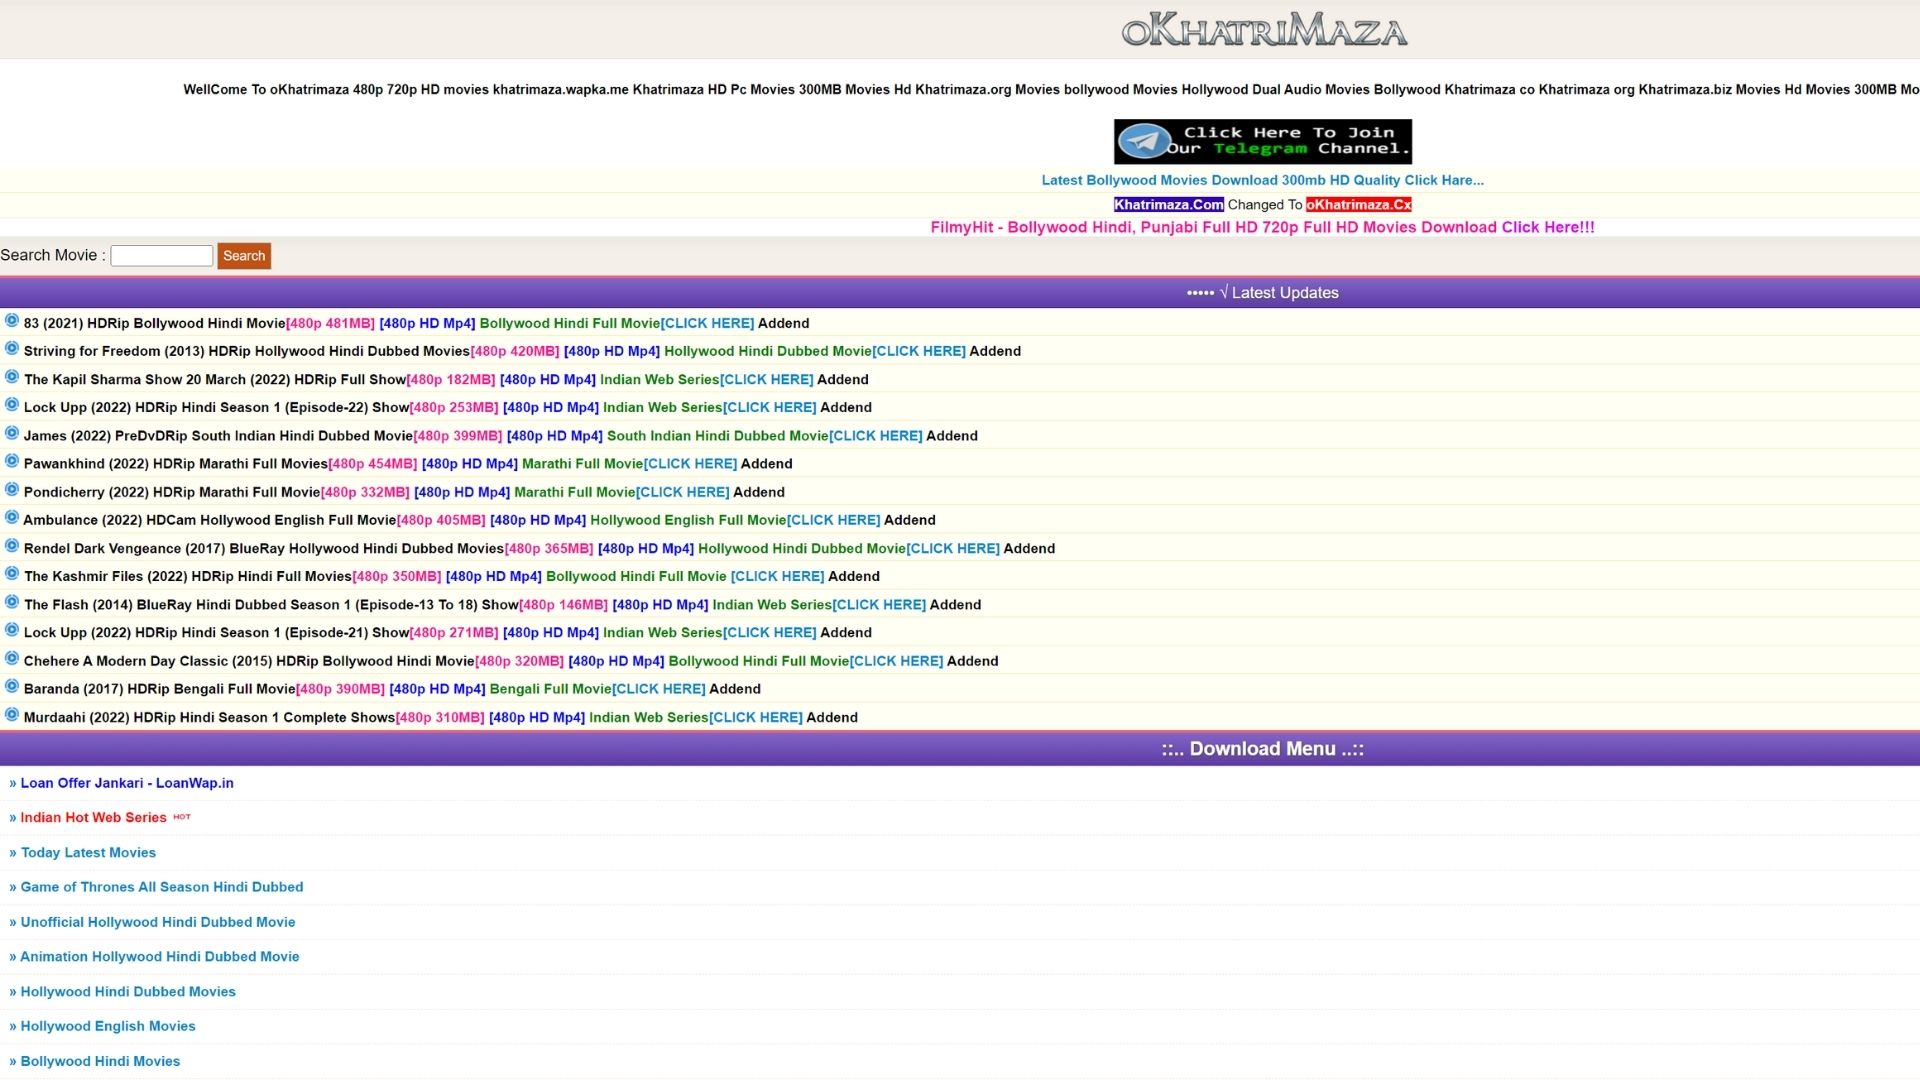Click bullet icon beside The Flash (2014)

[12, 603]
